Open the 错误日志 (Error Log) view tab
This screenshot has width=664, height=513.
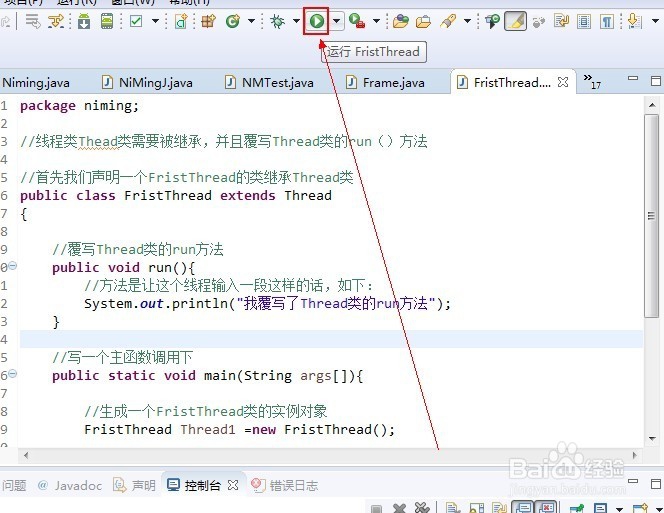click(285, 485)
